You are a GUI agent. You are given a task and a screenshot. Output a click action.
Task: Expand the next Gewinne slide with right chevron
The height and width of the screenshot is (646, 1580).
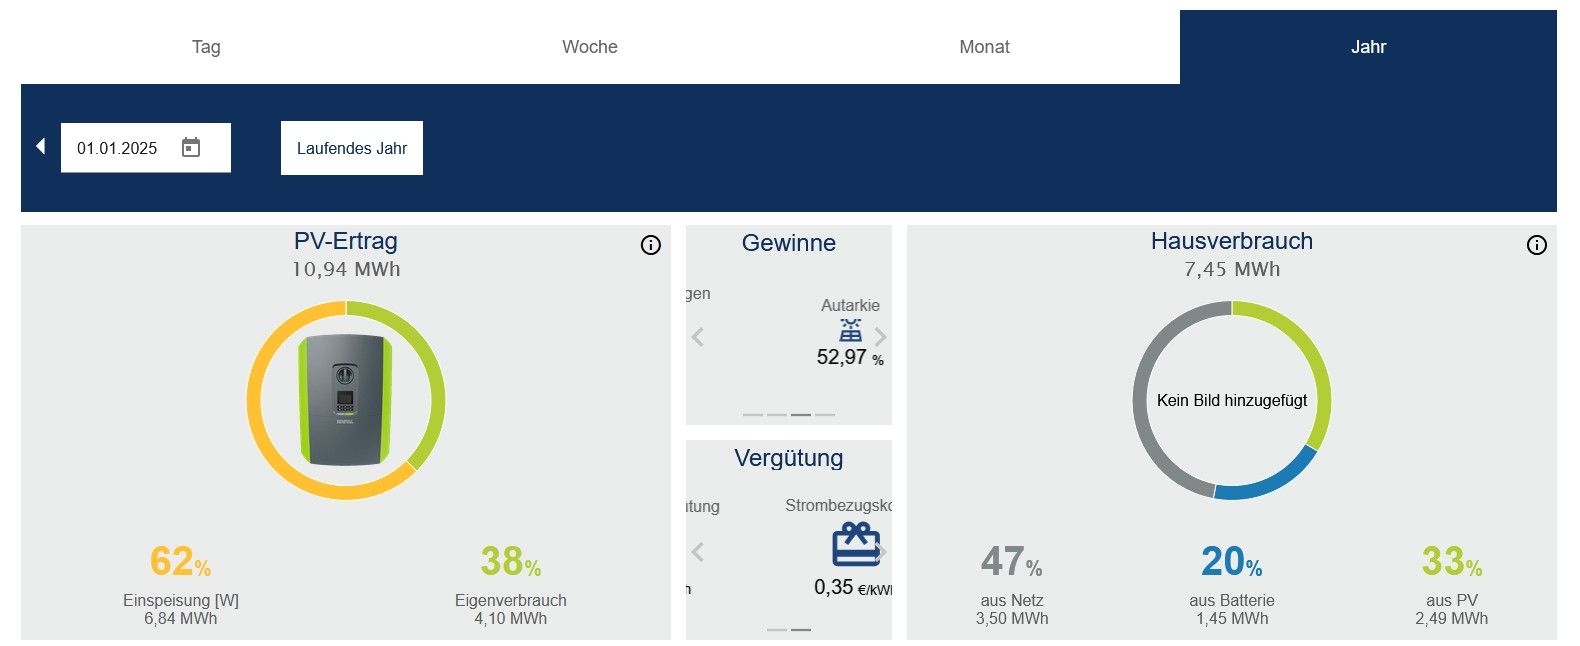[880, 337]
